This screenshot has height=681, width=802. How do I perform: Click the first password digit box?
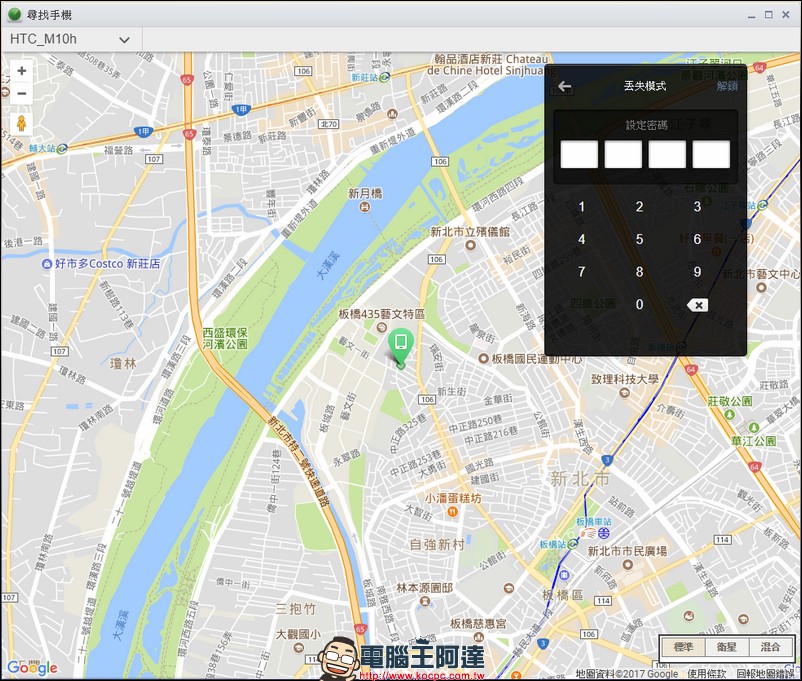(580, 155)
